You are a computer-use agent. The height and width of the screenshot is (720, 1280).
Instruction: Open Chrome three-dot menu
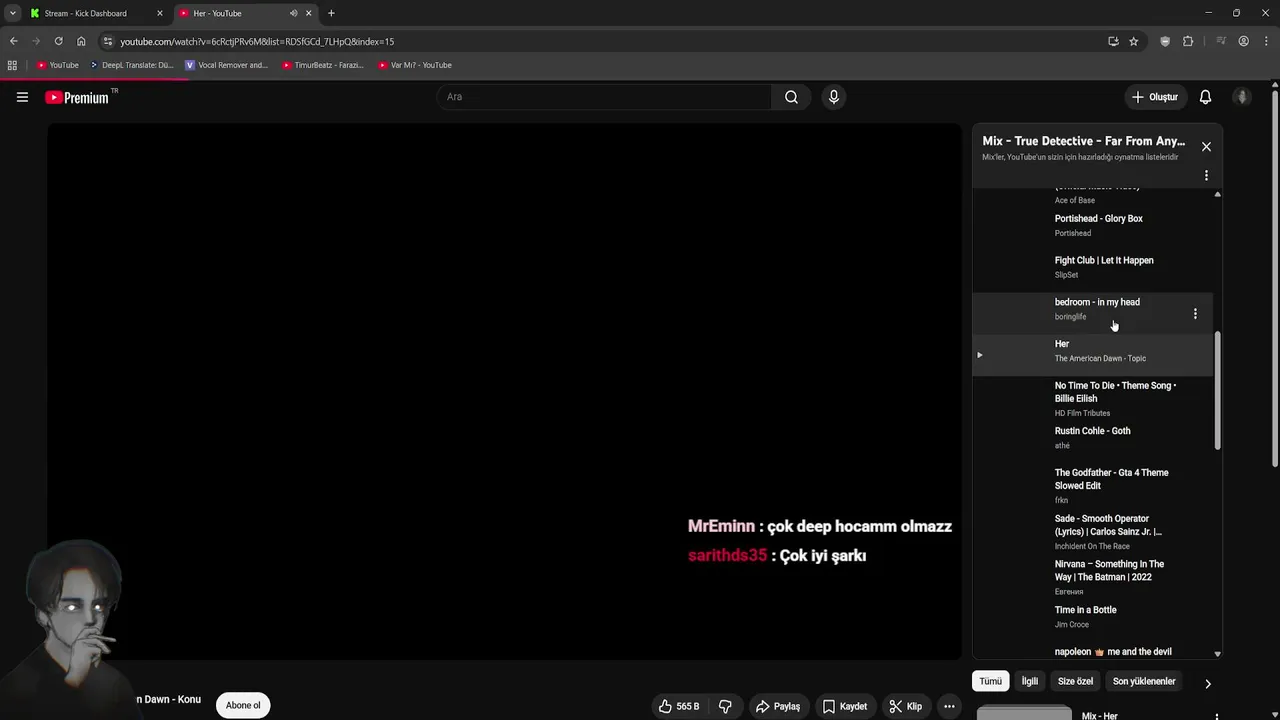1265,41
